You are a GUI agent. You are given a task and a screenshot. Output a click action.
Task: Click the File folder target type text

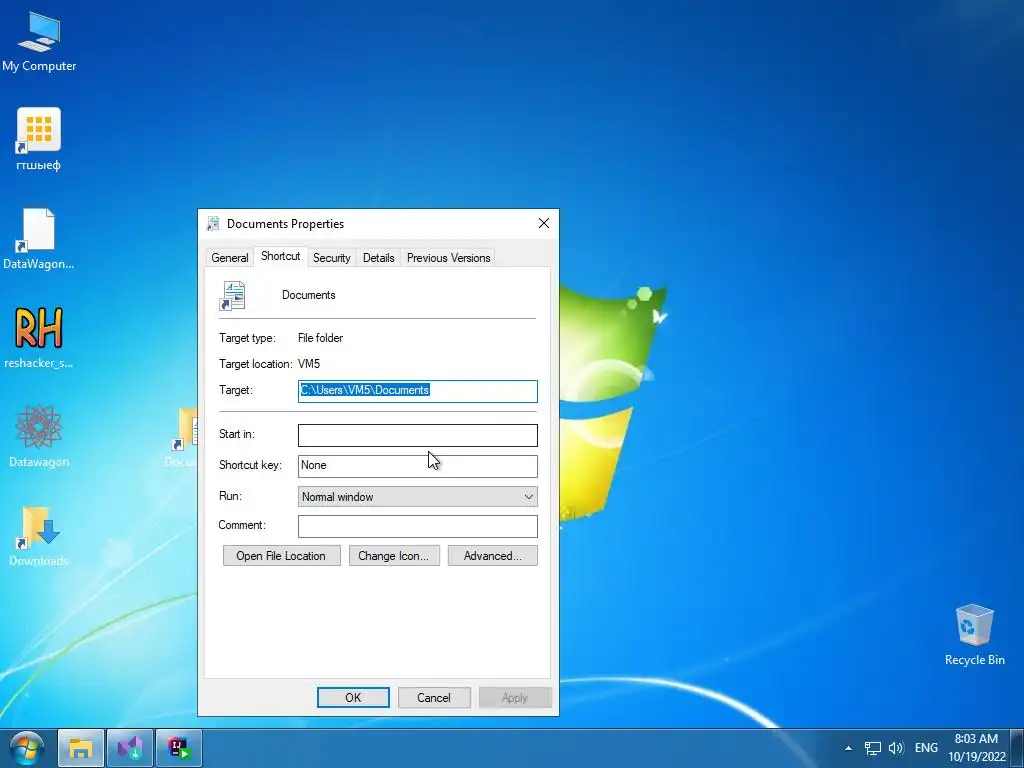320,338
